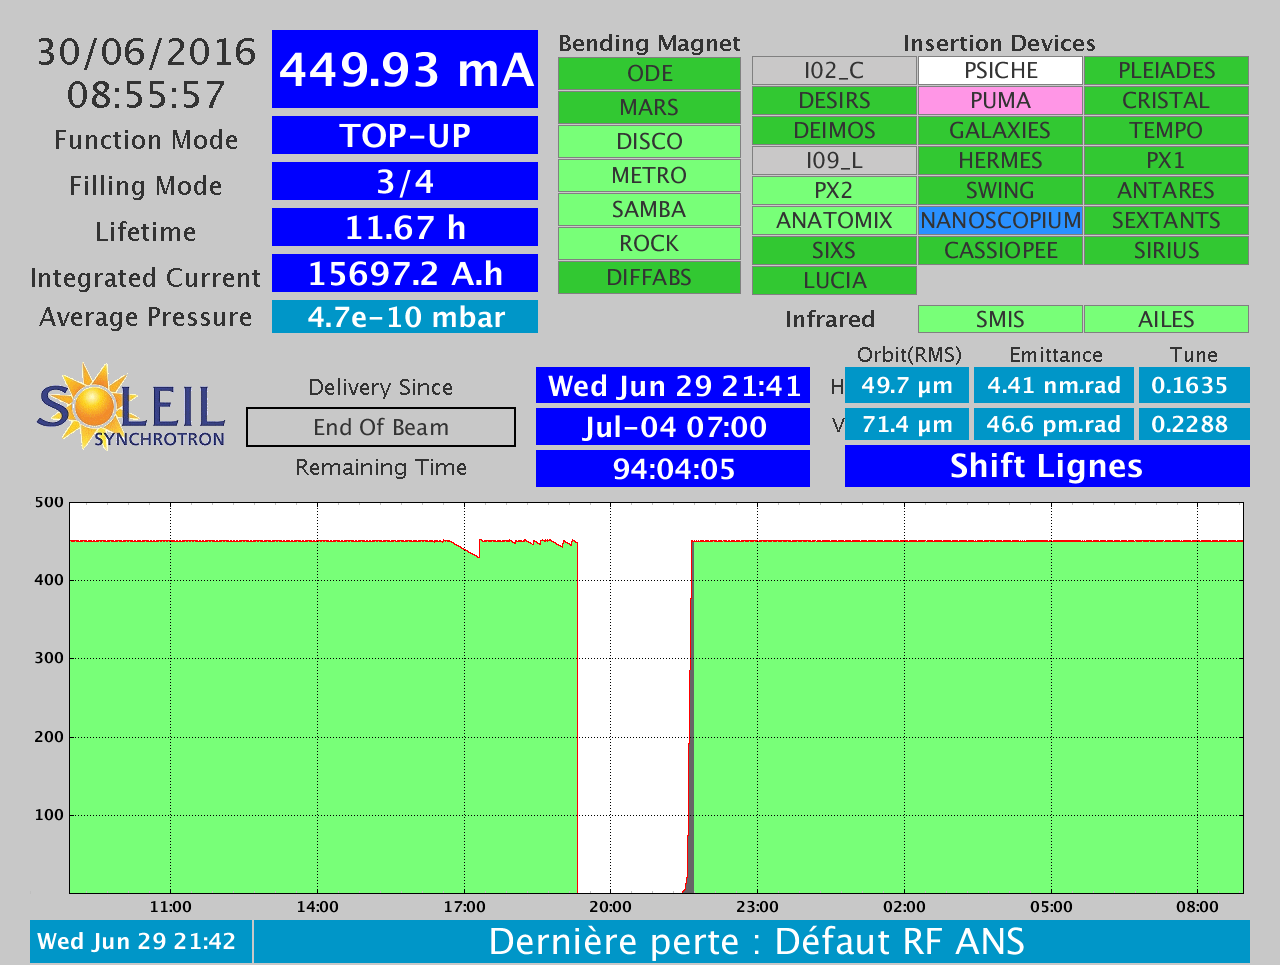Image resolution: width=1280 pixels, height=965 pixels.
Task: Click the SWING beamline box
Action: [1000, 190]
